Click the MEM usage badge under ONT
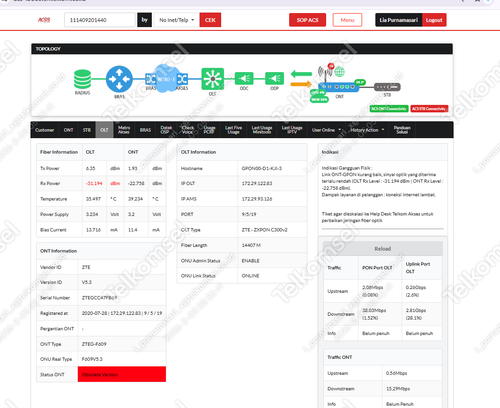 pyautogui.click(x=319, y=99)
